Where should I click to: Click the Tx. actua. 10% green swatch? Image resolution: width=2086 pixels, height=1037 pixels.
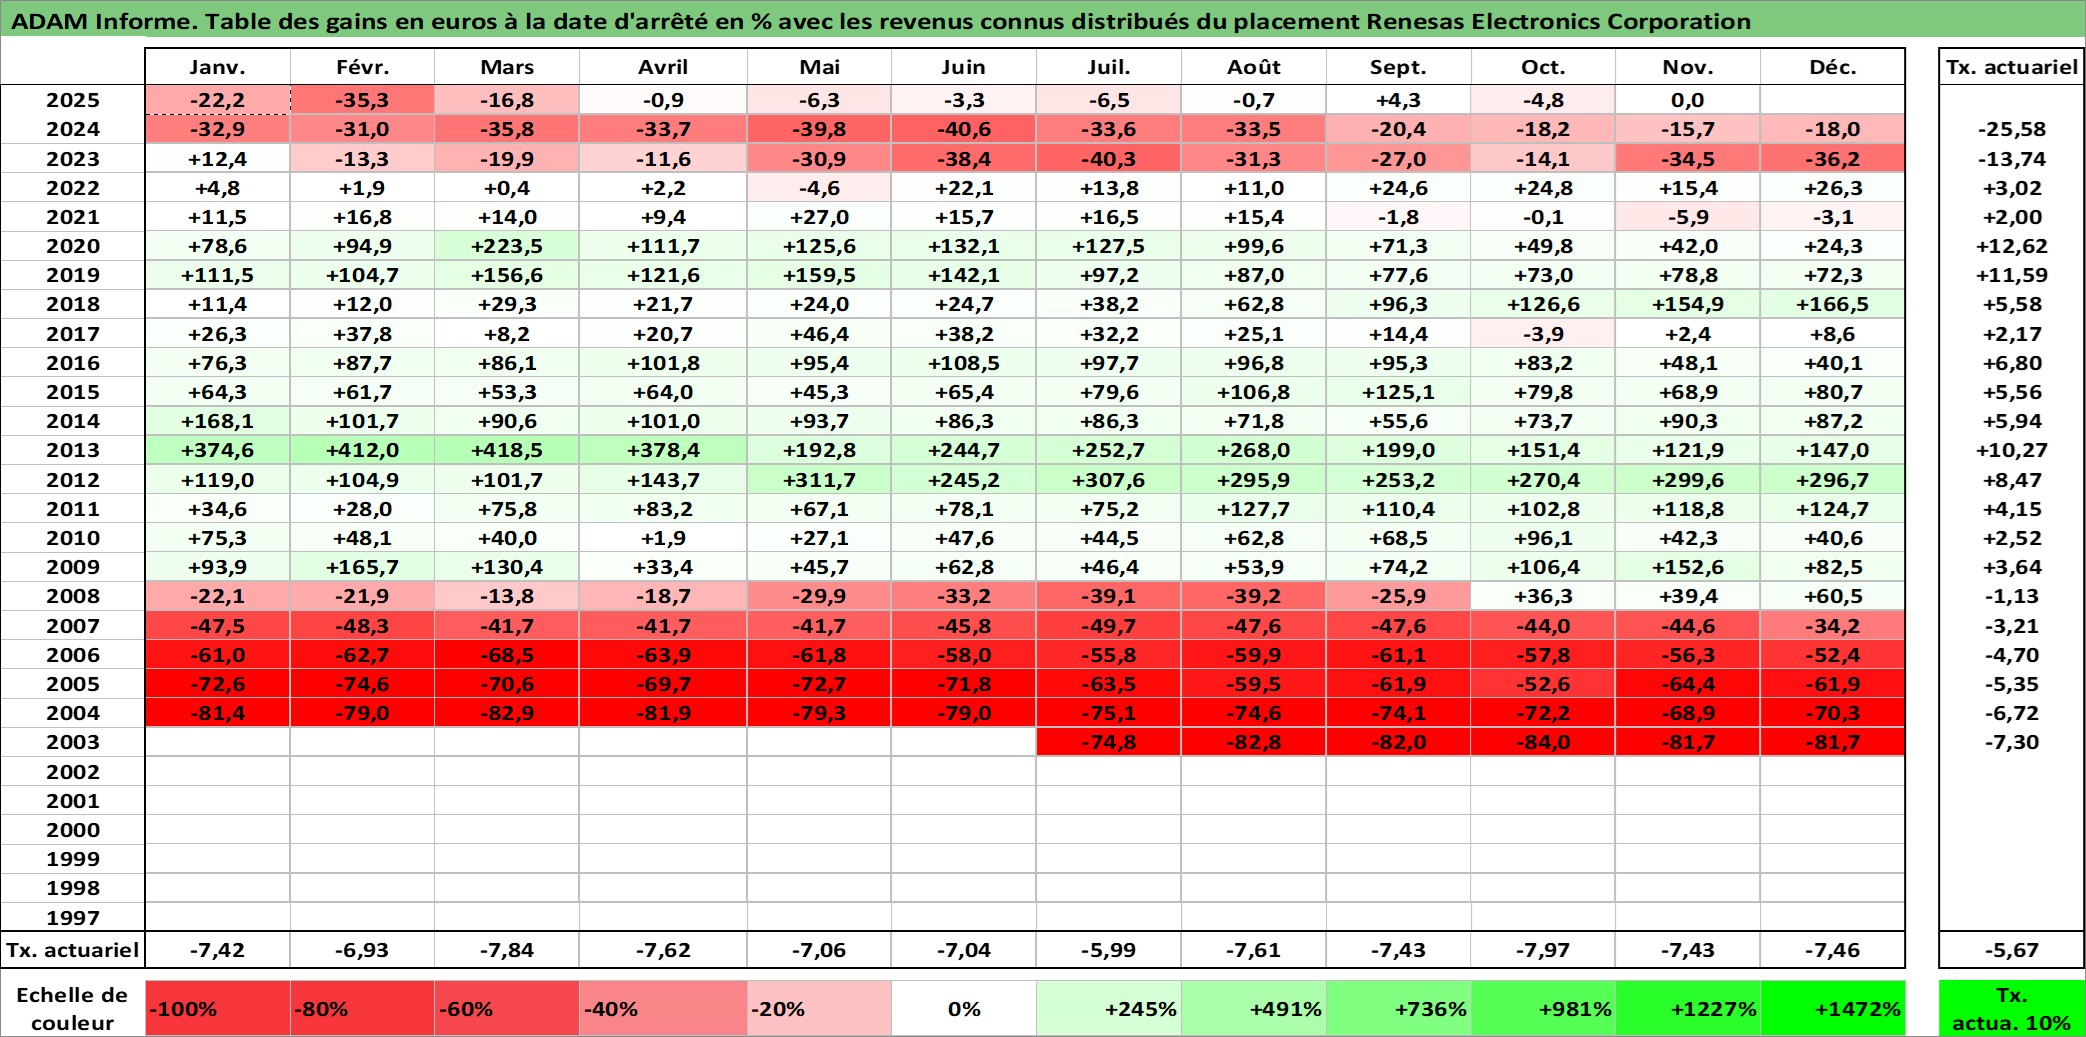(x=2011, y=1008)
